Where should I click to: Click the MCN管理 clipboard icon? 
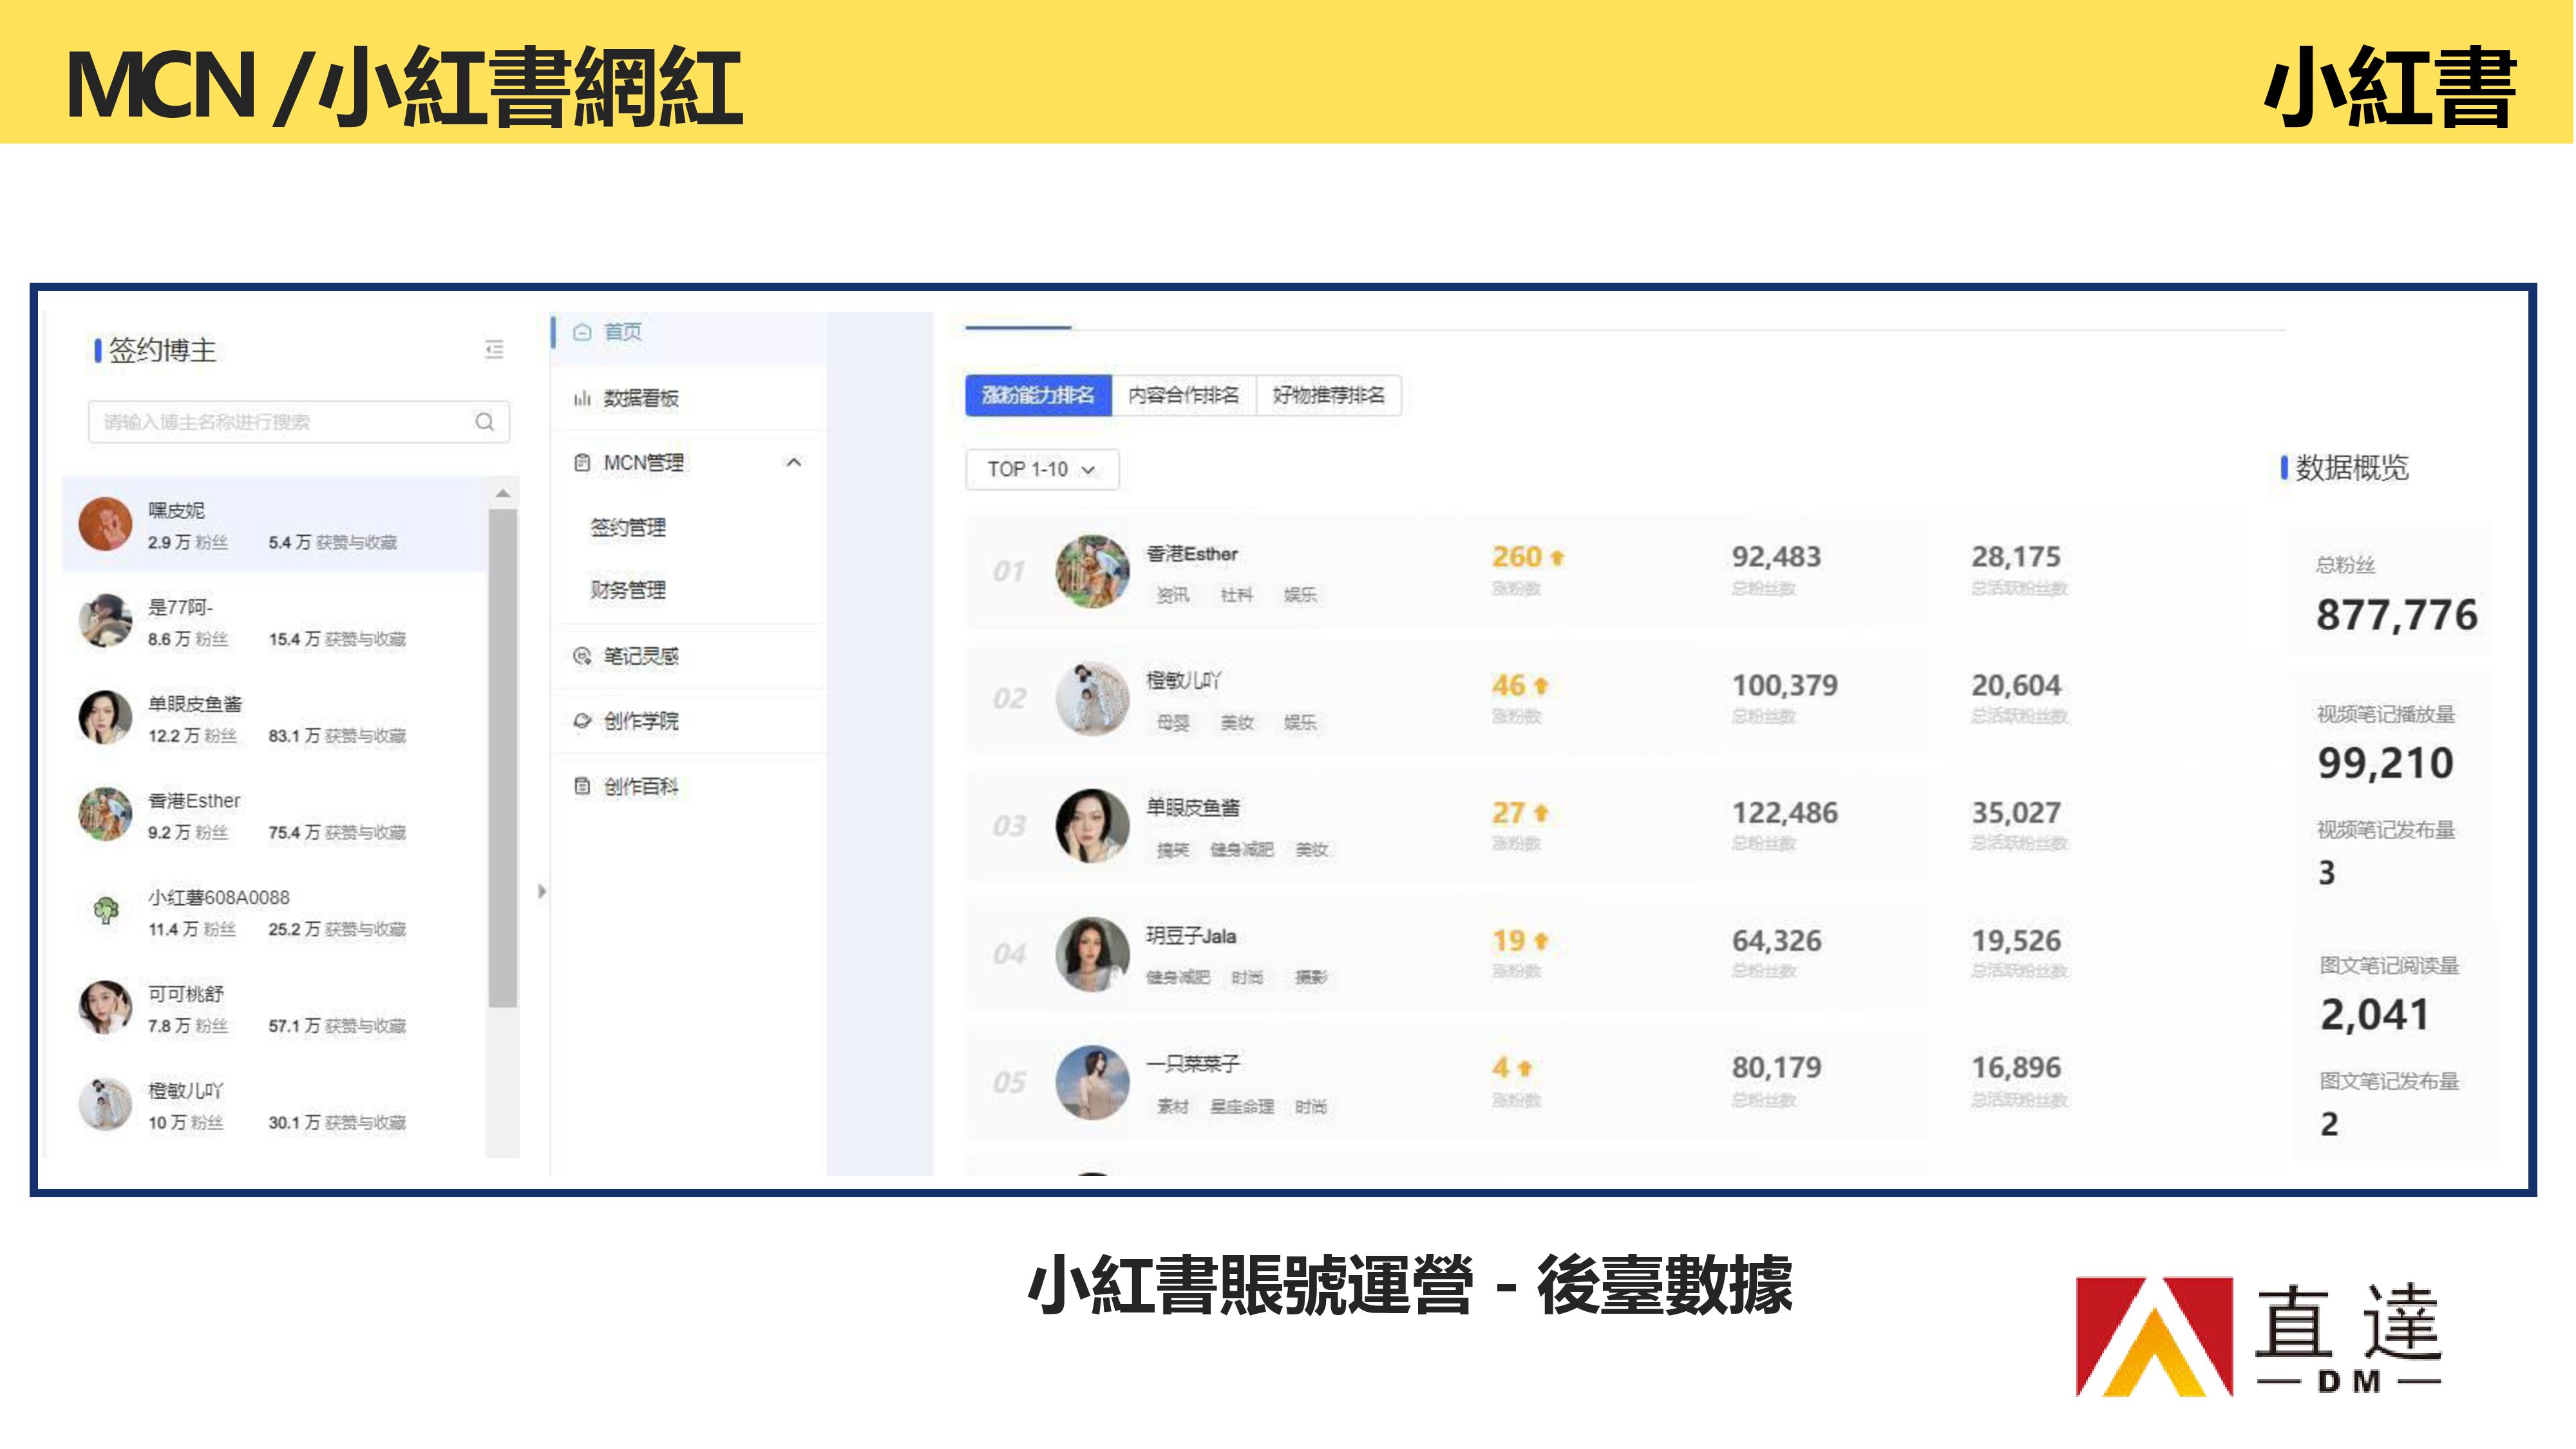582,463
